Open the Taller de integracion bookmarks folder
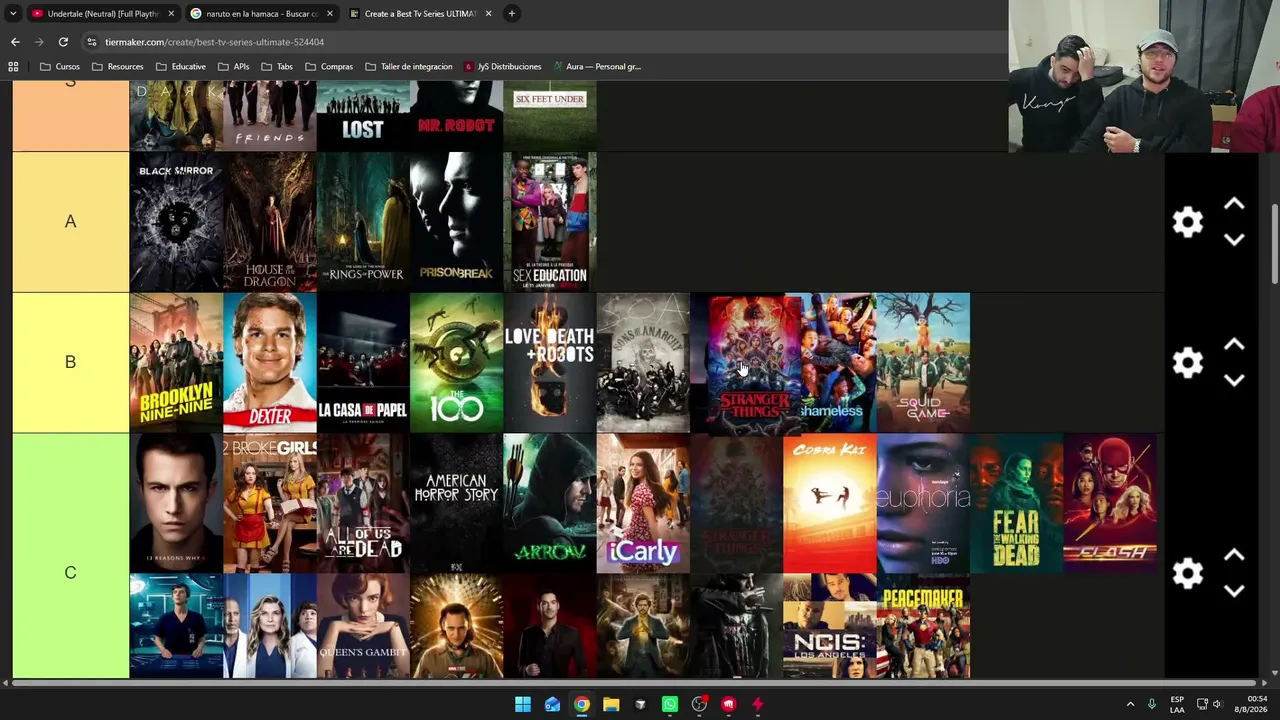Screen dimensions: 1280x720 [x=409, y=66]
